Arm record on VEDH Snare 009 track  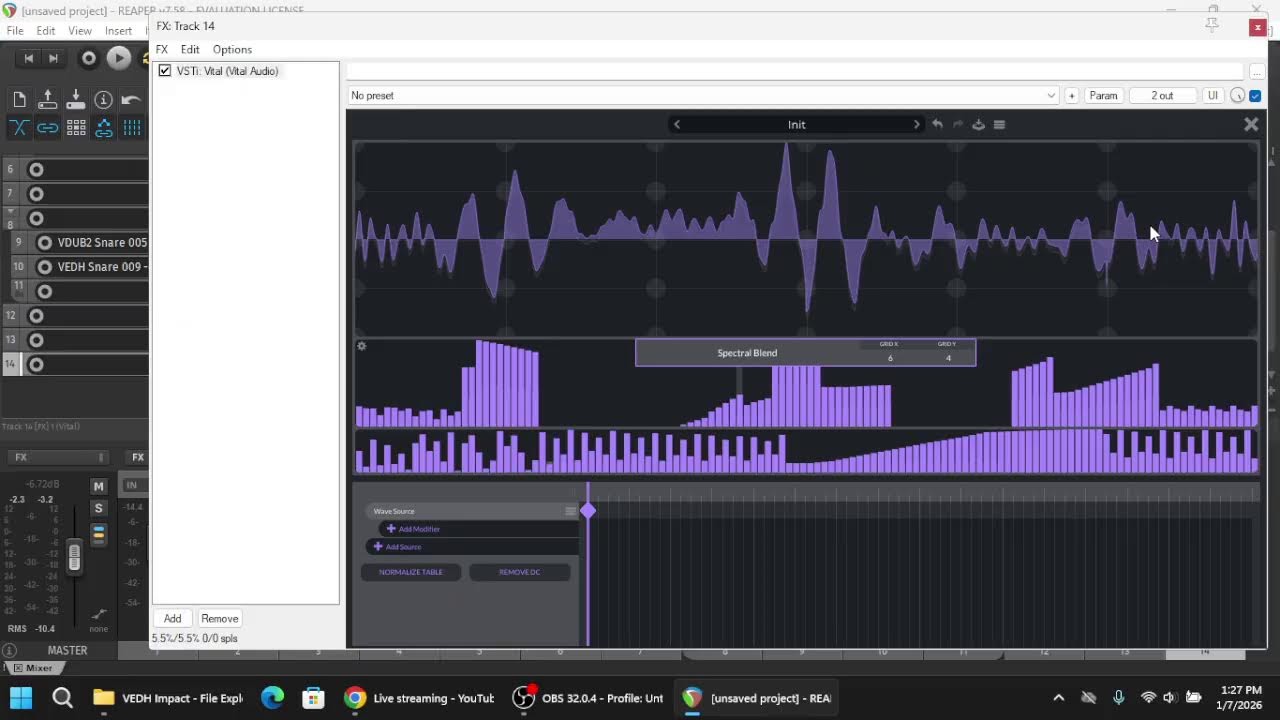click(x=44, y=267)
